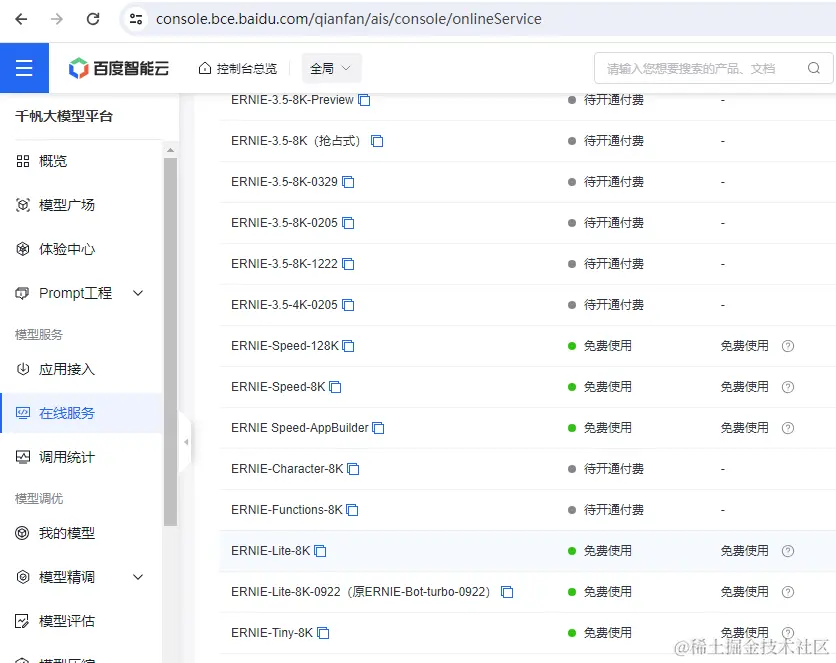Click the browser back arrow
This screenshot has width=836, height=663.
pos(21,19)
